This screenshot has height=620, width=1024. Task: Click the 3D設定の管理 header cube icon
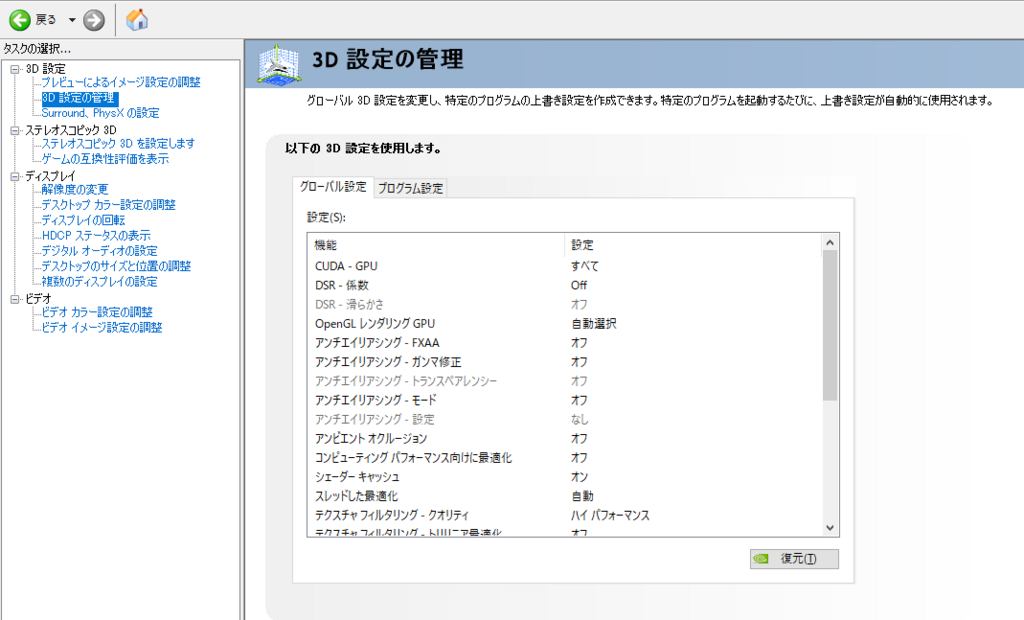pyautogui.click(x=279, y=64)
